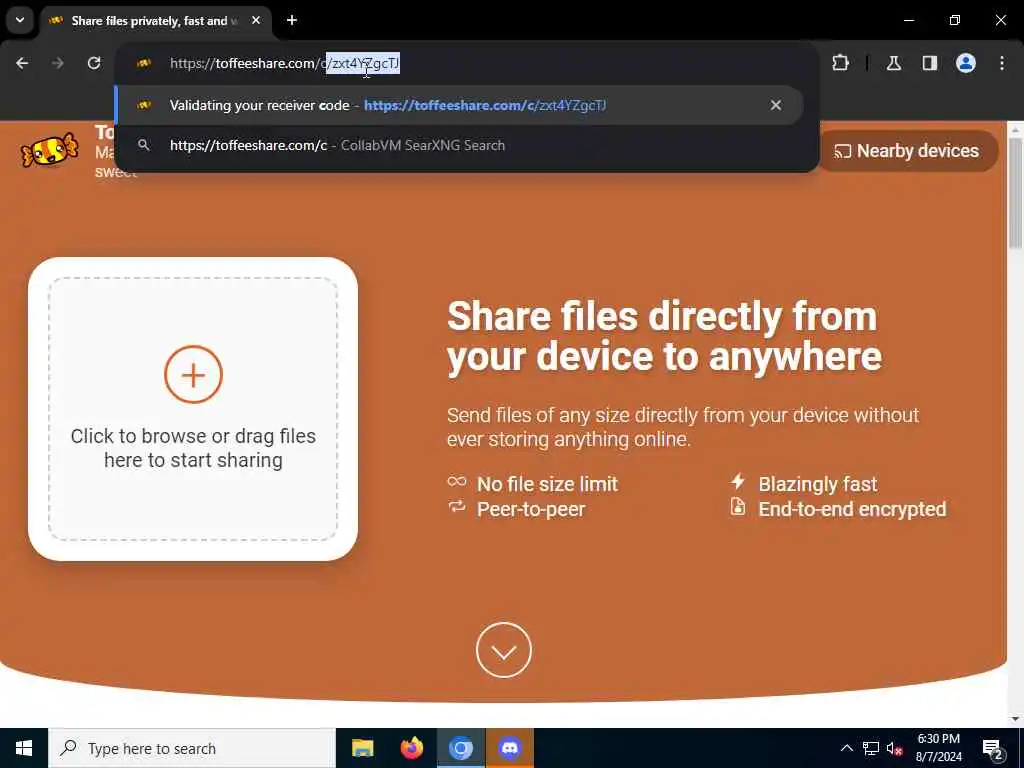1024x768 pixels.
Task: Select the Chromium taskbar icon
Action: [x=460, y=748]
